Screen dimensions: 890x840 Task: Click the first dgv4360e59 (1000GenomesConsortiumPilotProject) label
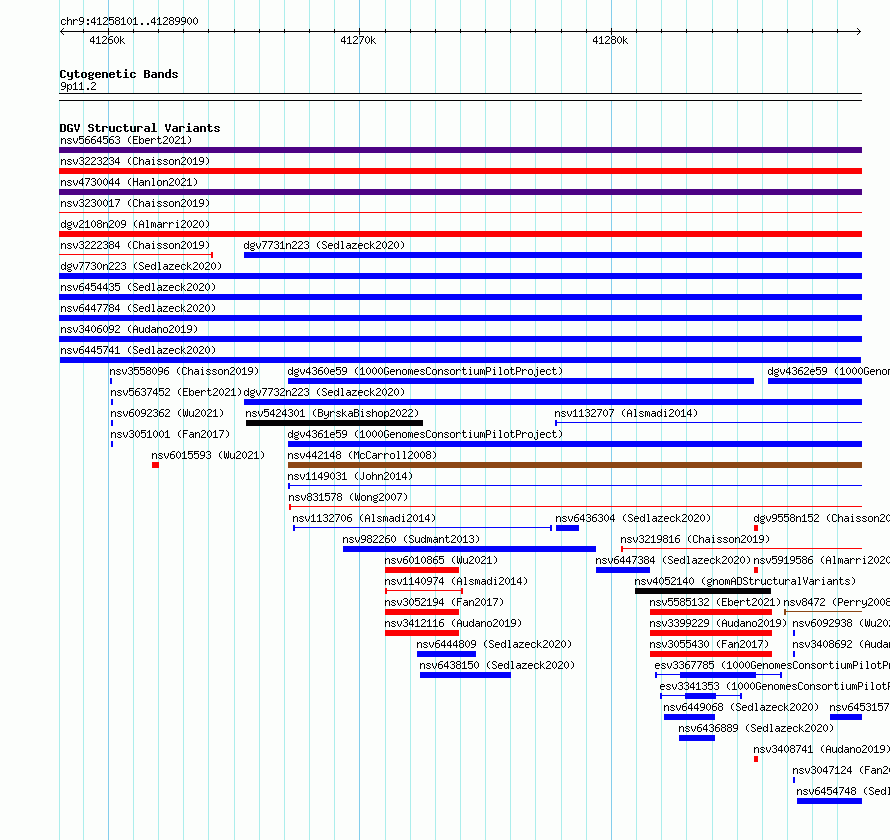pos(425,371)
